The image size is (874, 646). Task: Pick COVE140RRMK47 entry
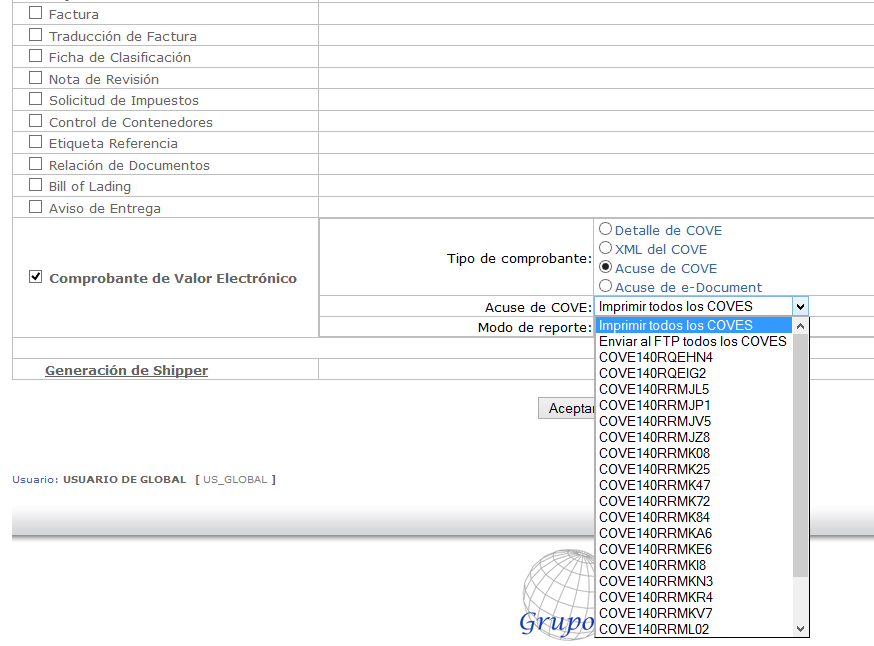[x=693, y=485]
